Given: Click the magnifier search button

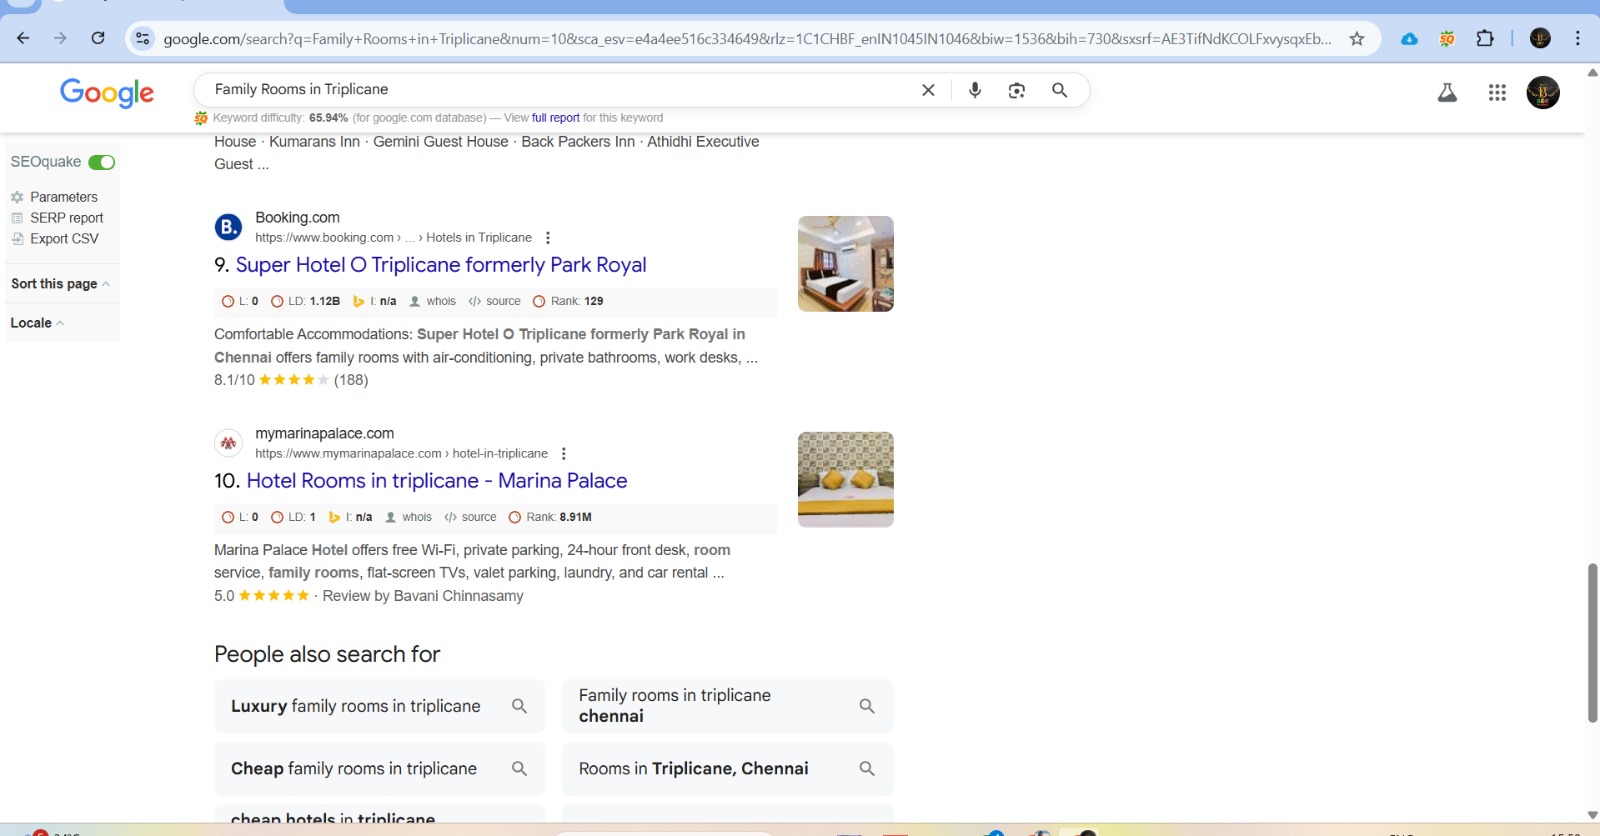Looking at the screenshot, I should coord(1059,90).
